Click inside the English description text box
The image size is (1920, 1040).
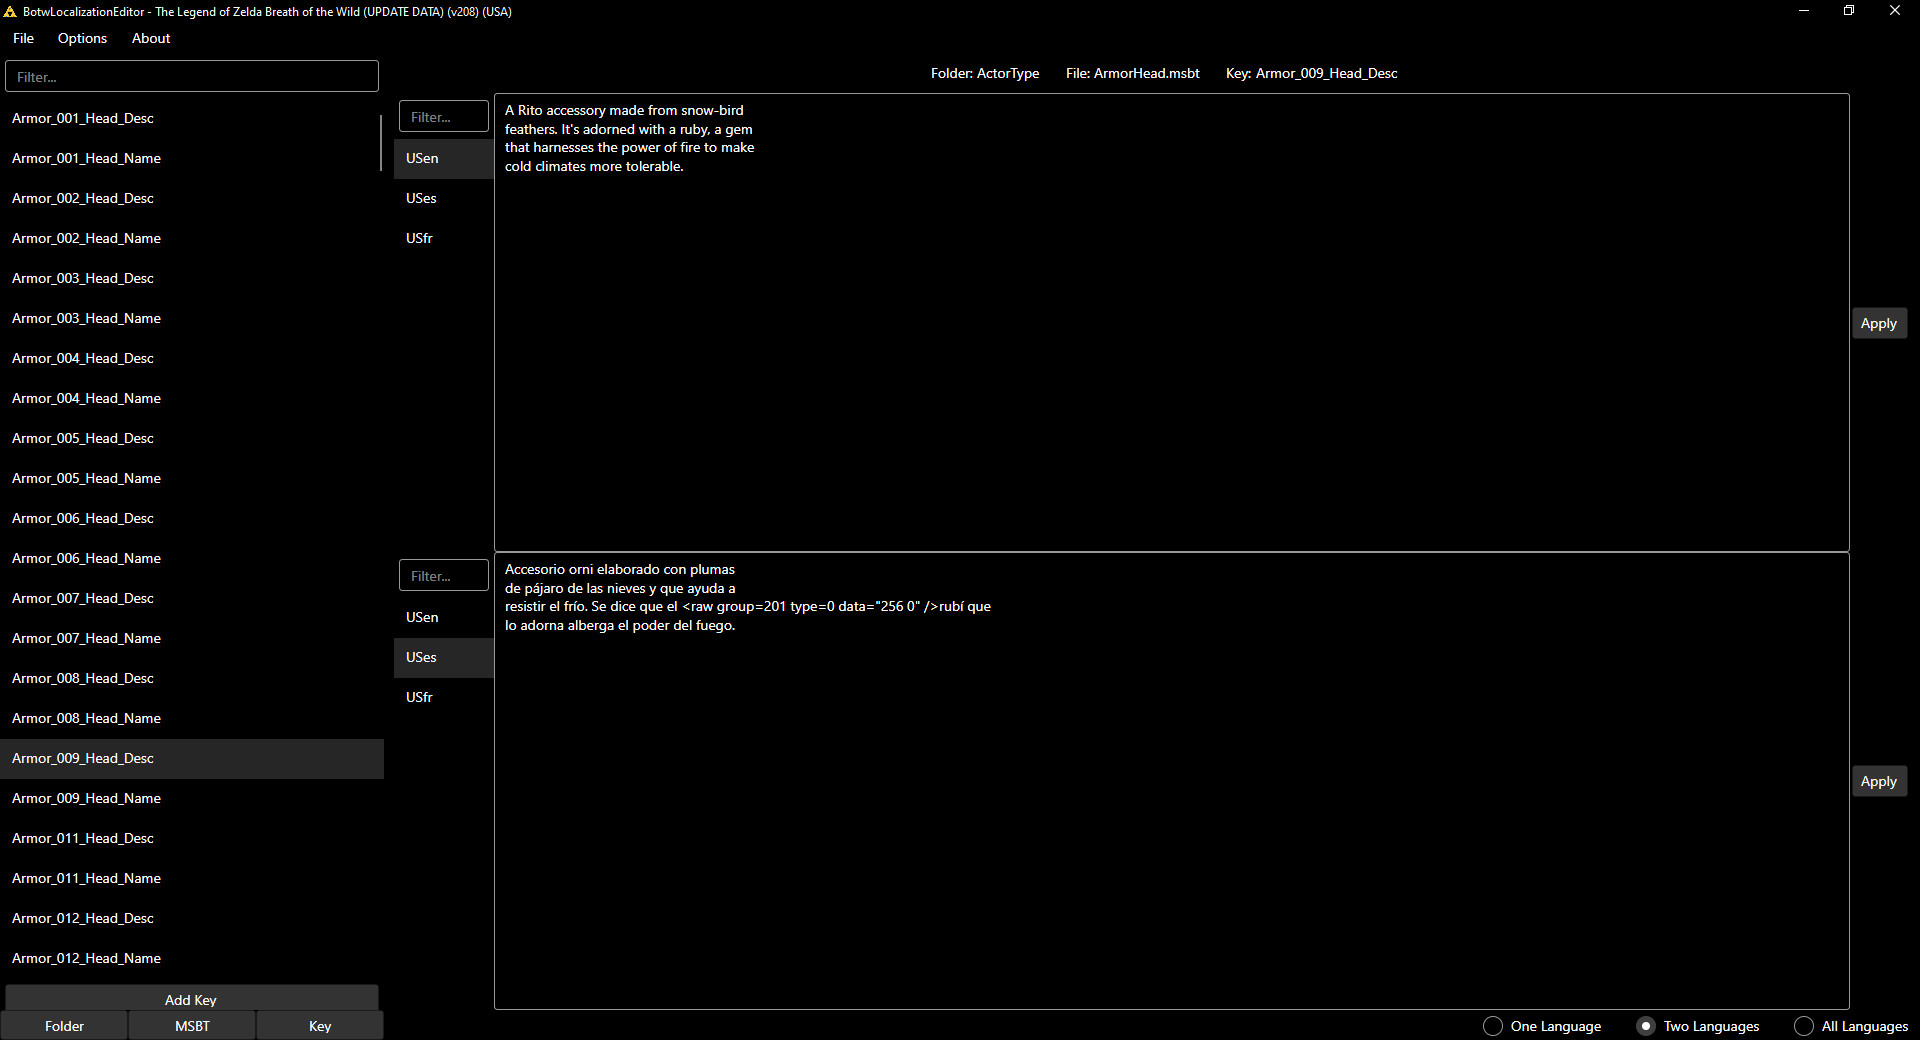(1171, 322)
